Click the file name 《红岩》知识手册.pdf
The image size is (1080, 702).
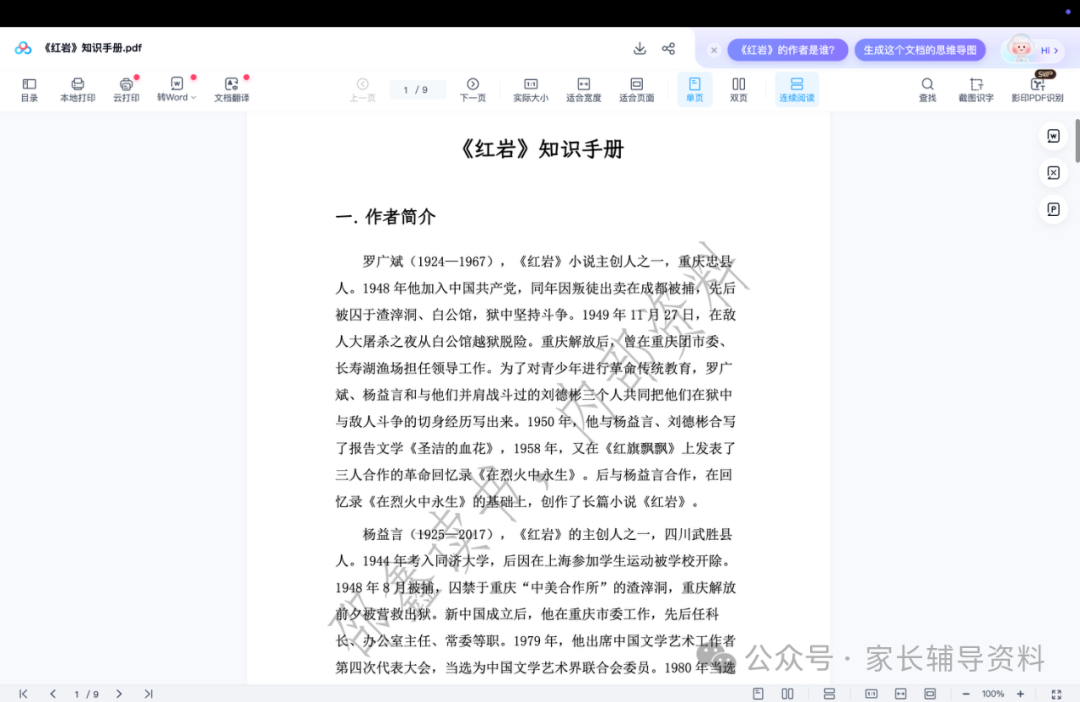(92, 48)
